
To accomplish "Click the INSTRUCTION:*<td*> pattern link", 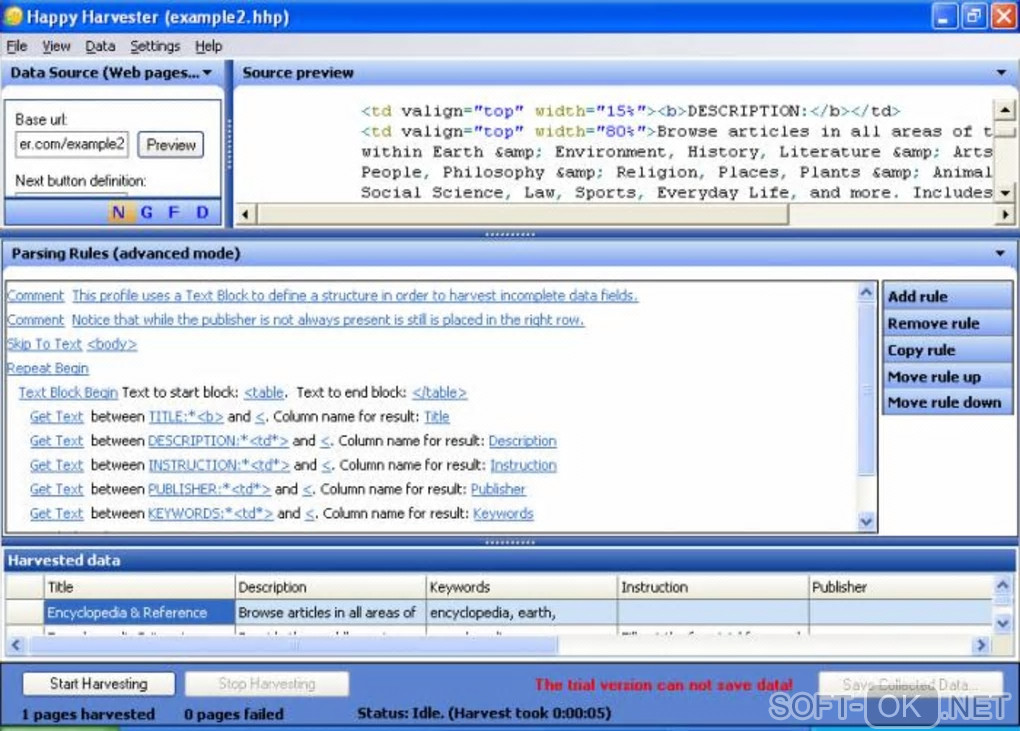I will (219, 465).
